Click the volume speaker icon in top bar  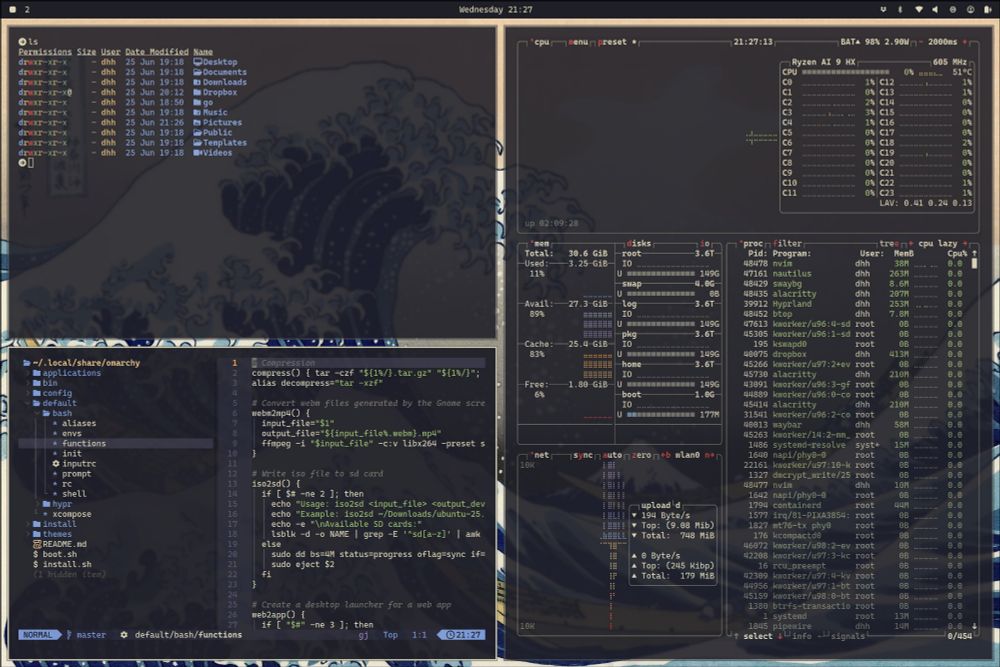(935, 10)
